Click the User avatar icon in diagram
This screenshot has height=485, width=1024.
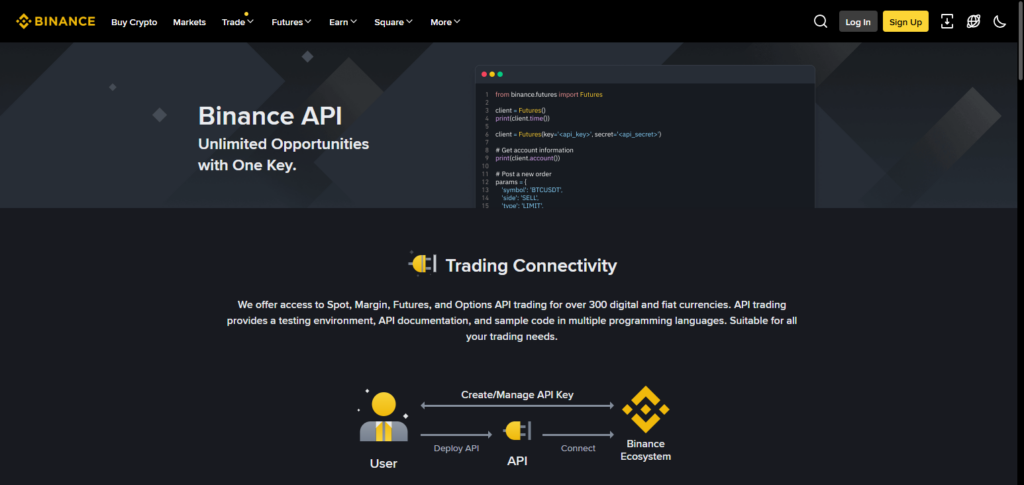[383, 416]
